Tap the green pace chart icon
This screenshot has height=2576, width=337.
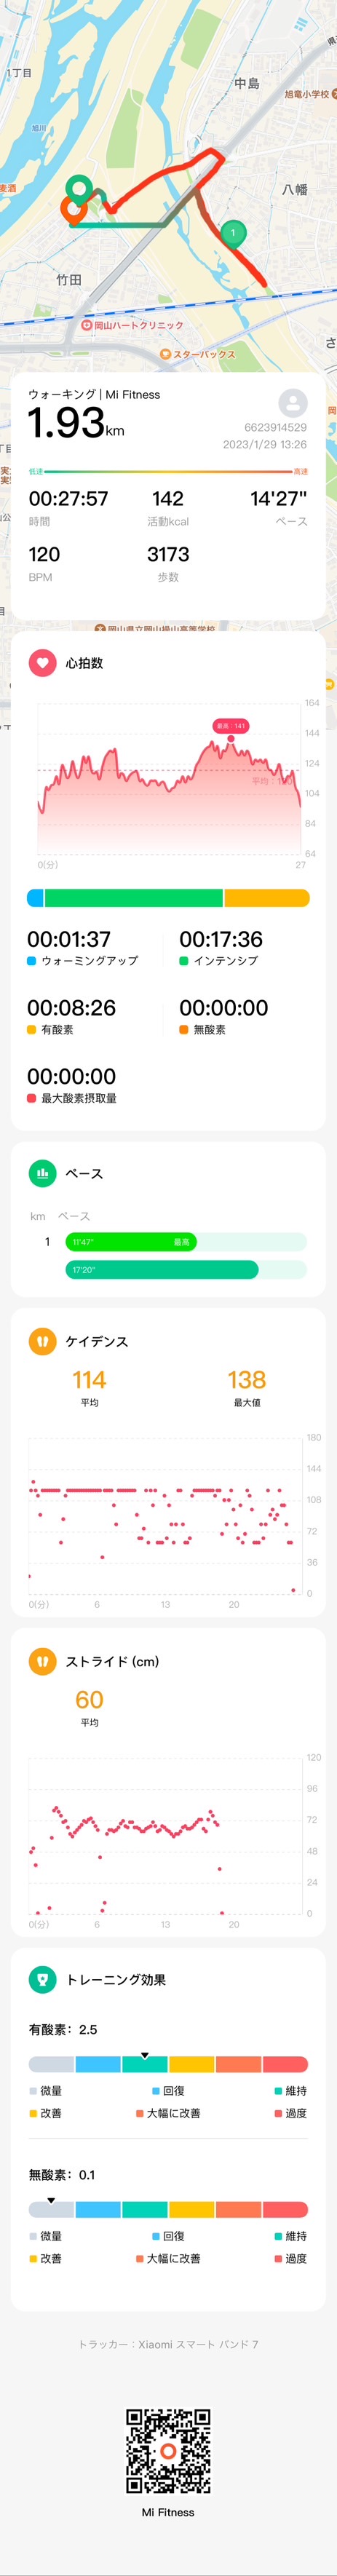pyautogui.click(x=42, y=1173)
